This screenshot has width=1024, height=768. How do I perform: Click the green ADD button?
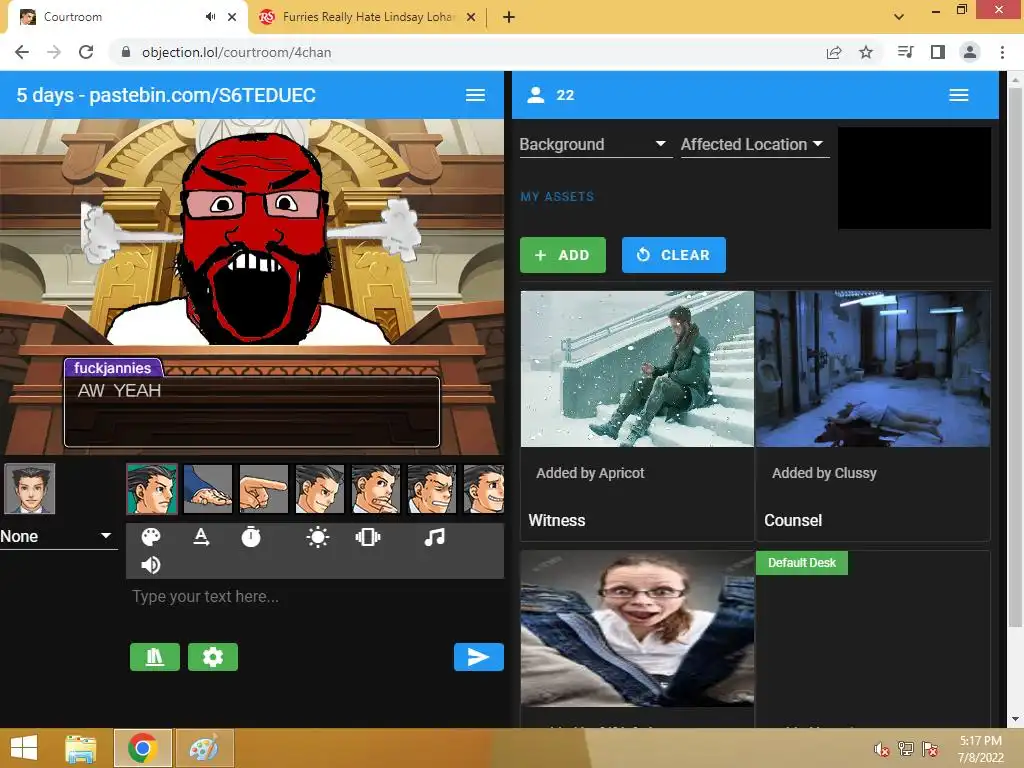563,255
